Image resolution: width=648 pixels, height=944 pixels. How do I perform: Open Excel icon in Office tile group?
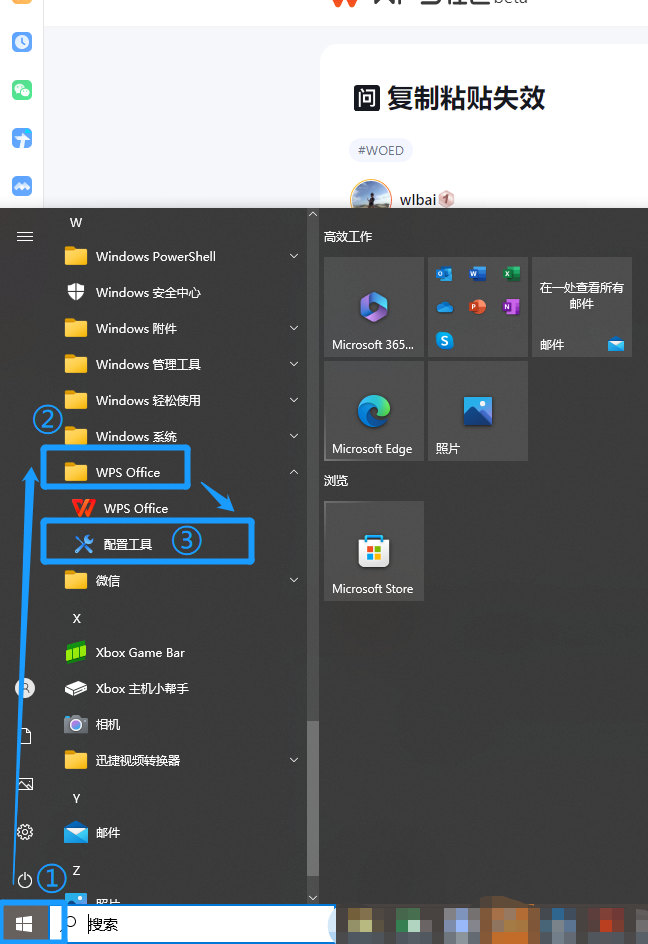511,274
